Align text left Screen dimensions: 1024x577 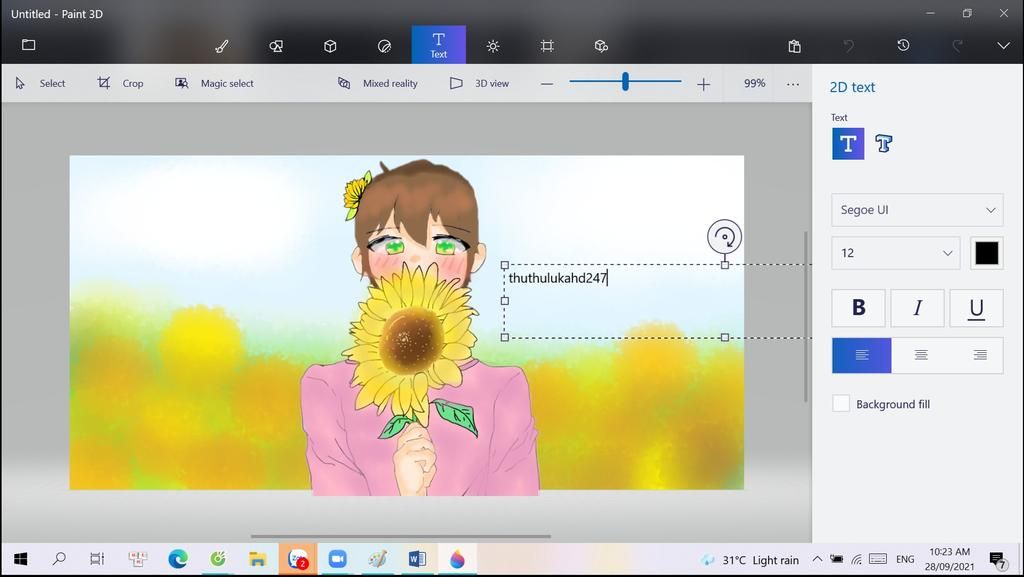pos(861,355)
